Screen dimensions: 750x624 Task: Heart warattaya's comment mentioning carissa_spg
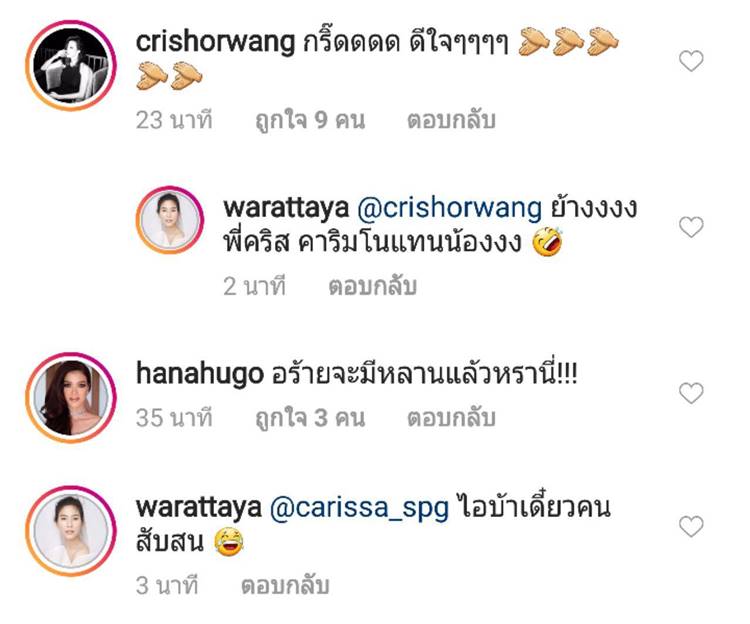pos(691,526)
